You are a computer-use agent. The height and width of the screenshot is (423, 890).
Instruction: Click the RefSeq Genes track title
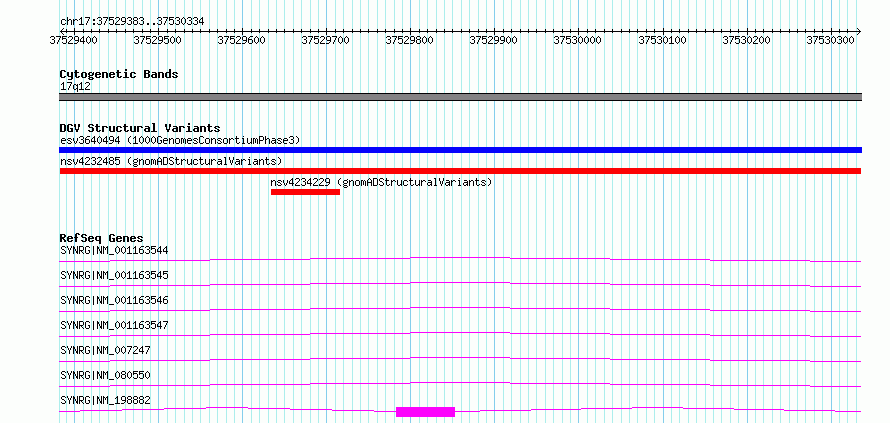point(102,238)
